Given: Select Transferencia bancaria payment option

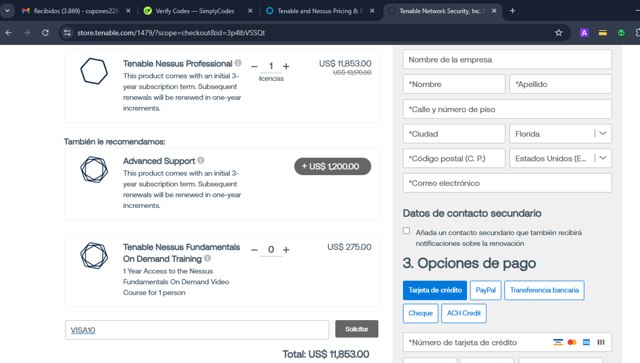Looking at the screenshot, I should 544,290.
